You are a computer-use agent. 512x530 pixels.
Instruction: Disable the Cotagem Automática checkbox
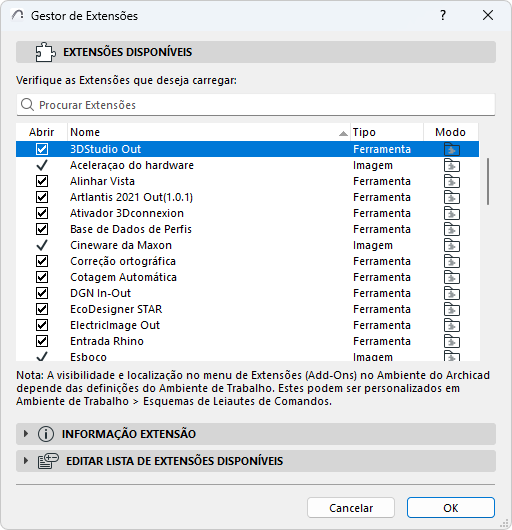[x=42, y=277]
